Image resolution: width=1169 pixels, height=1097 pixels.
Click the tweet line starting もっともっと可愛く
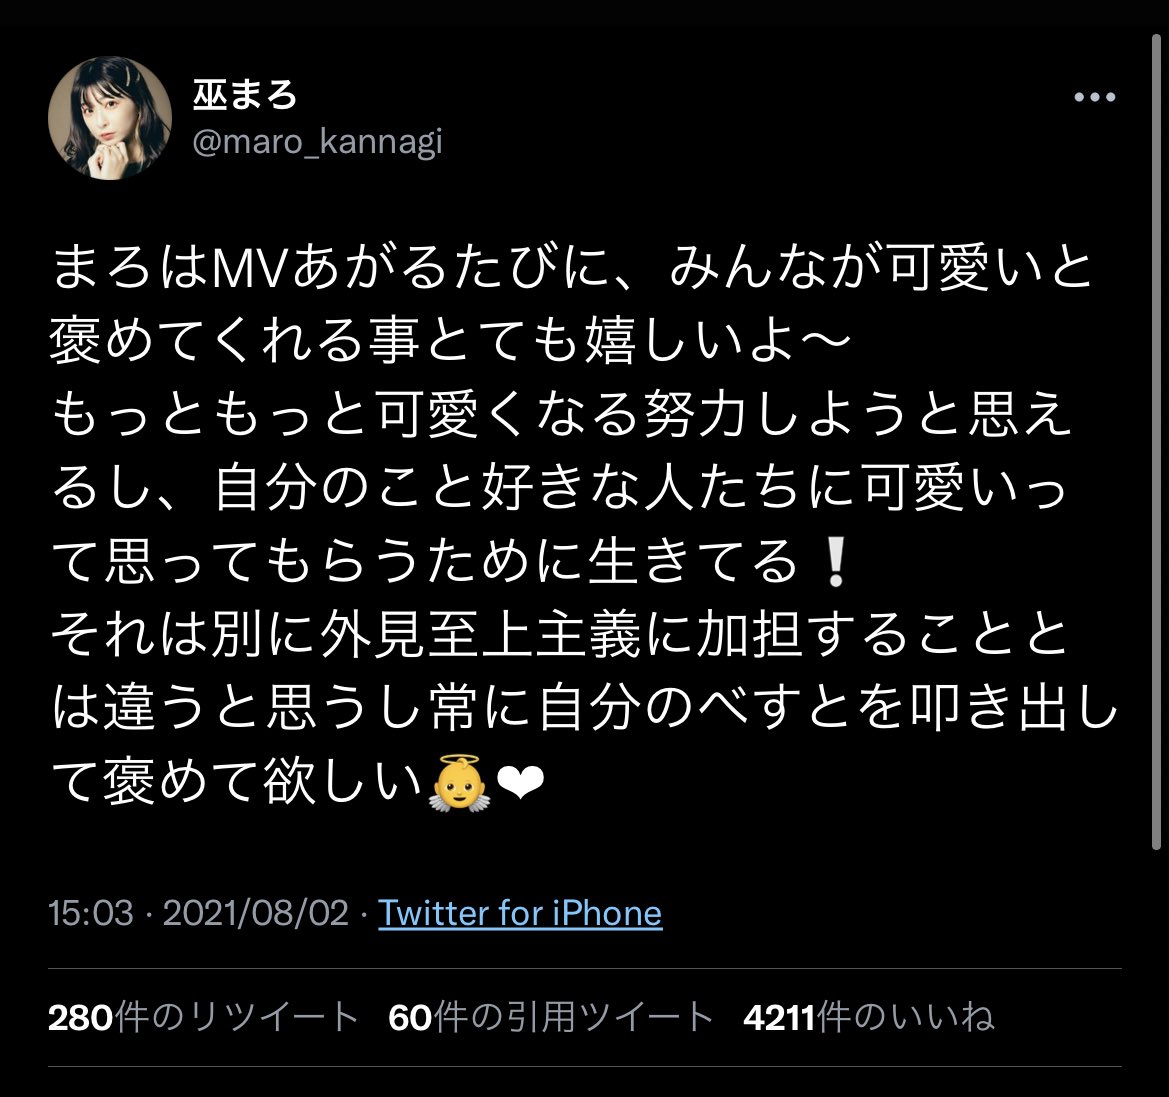(561, 415)
